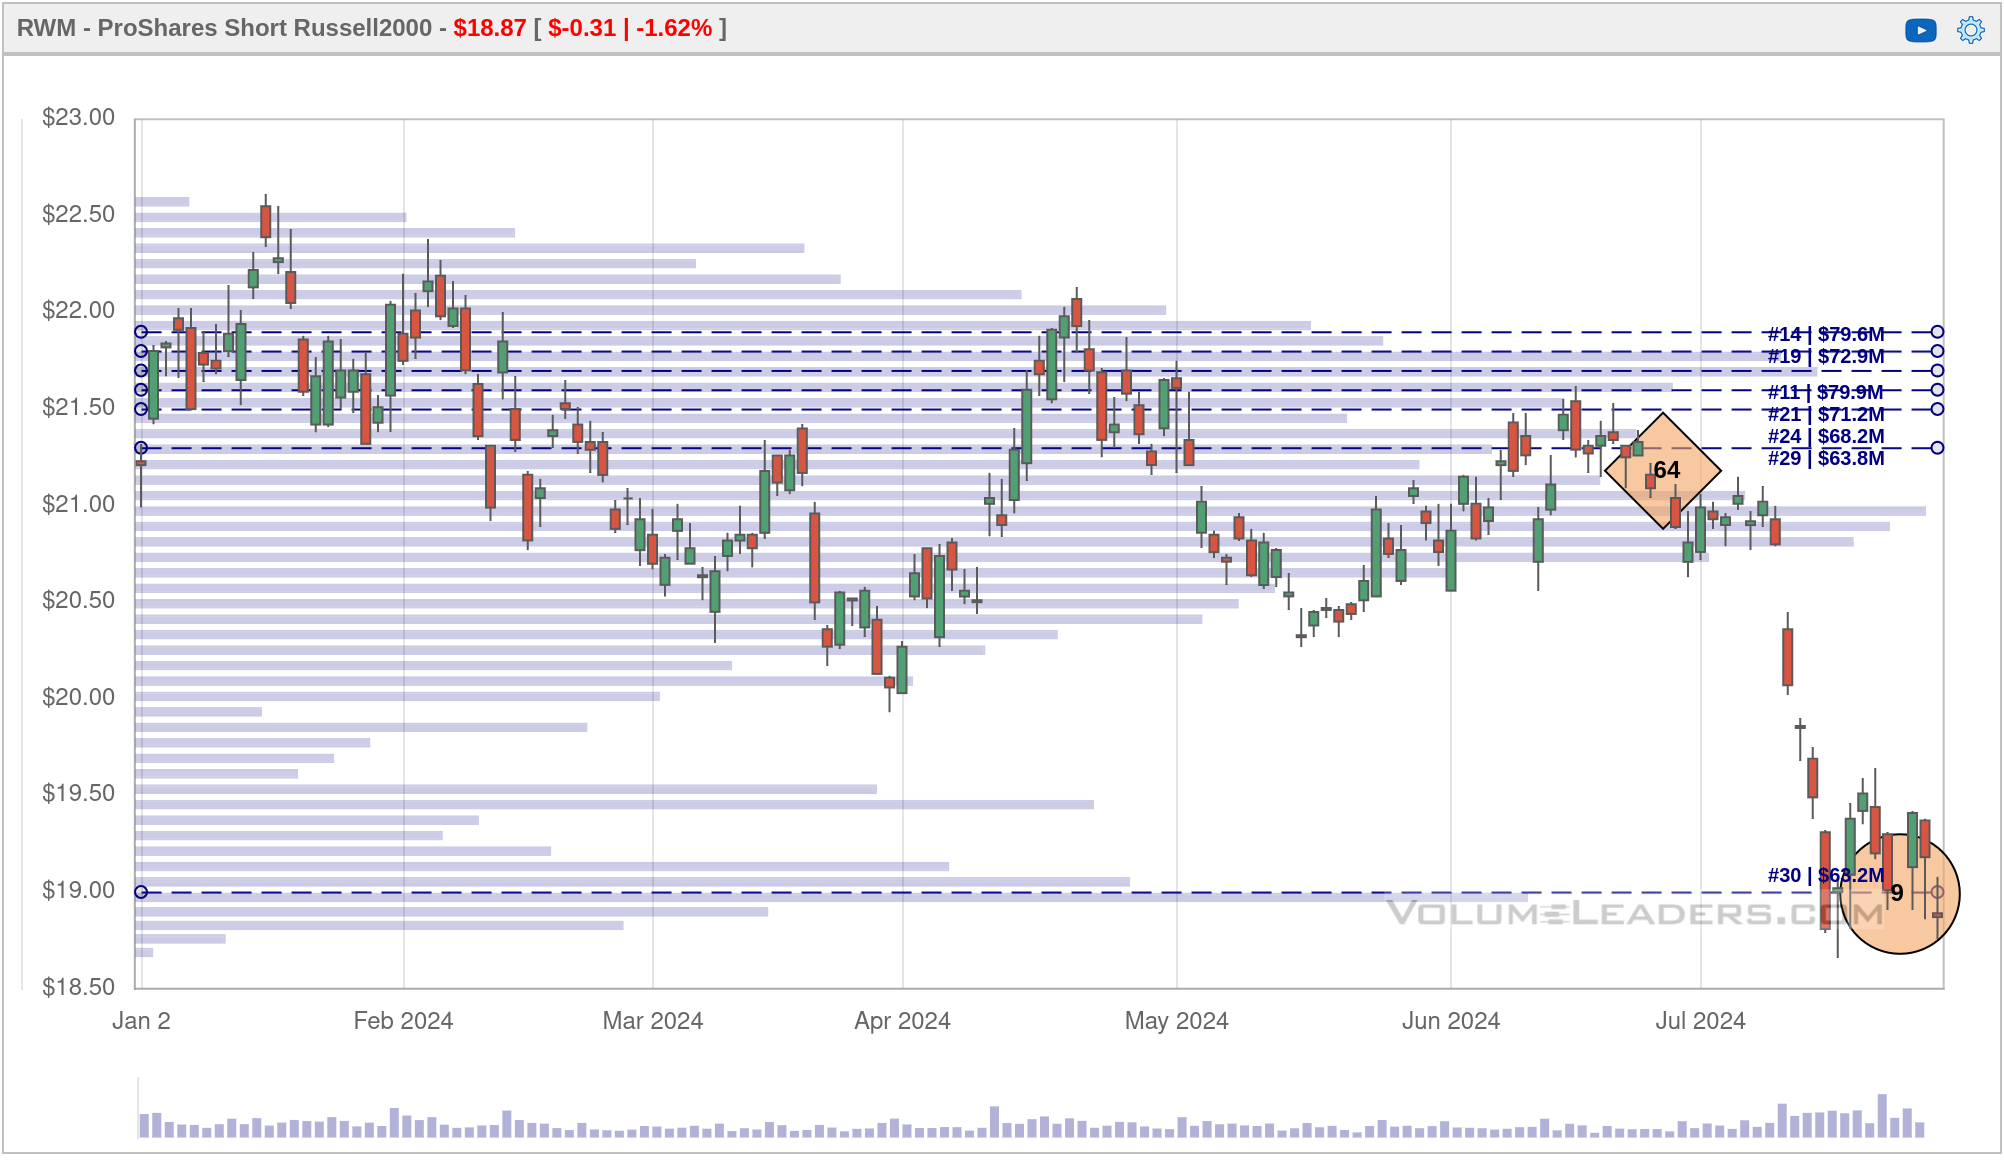Select the #19 | $72.9M level label
The height and width of the screenshot is (1166, 2004).
pos(1825,356)
